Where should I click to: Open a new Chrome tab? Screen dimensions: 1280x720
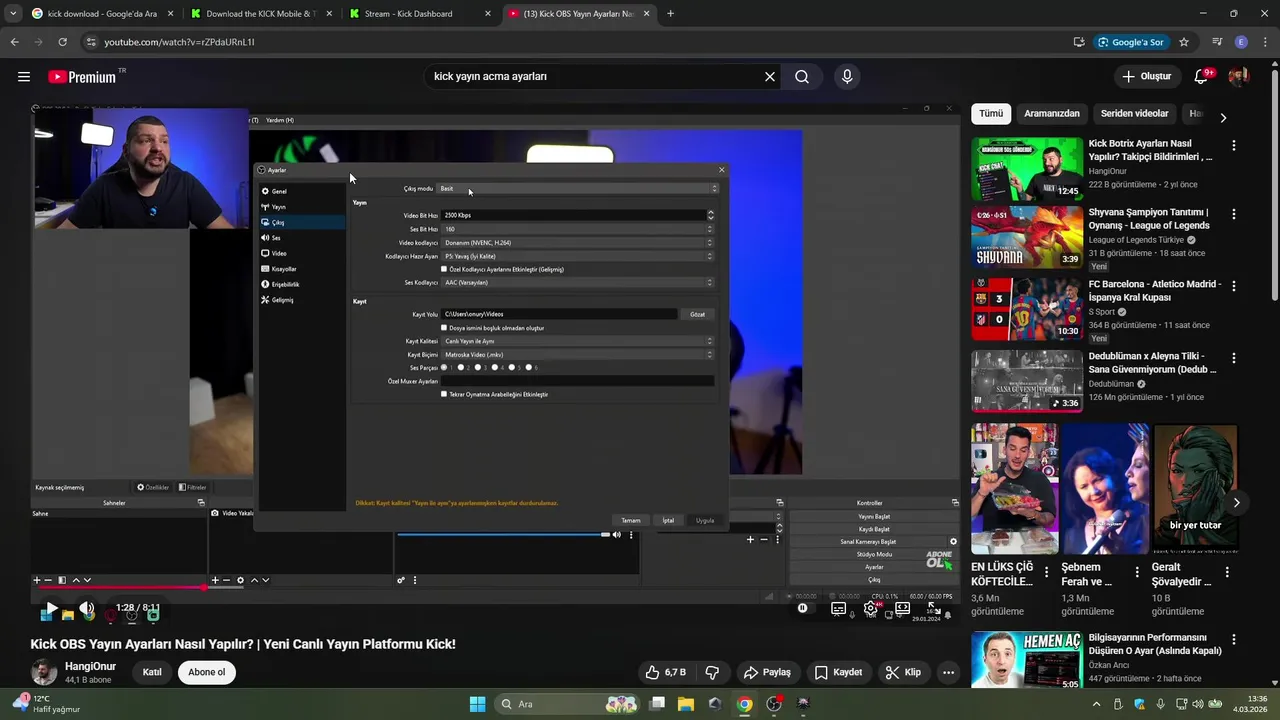670,14
